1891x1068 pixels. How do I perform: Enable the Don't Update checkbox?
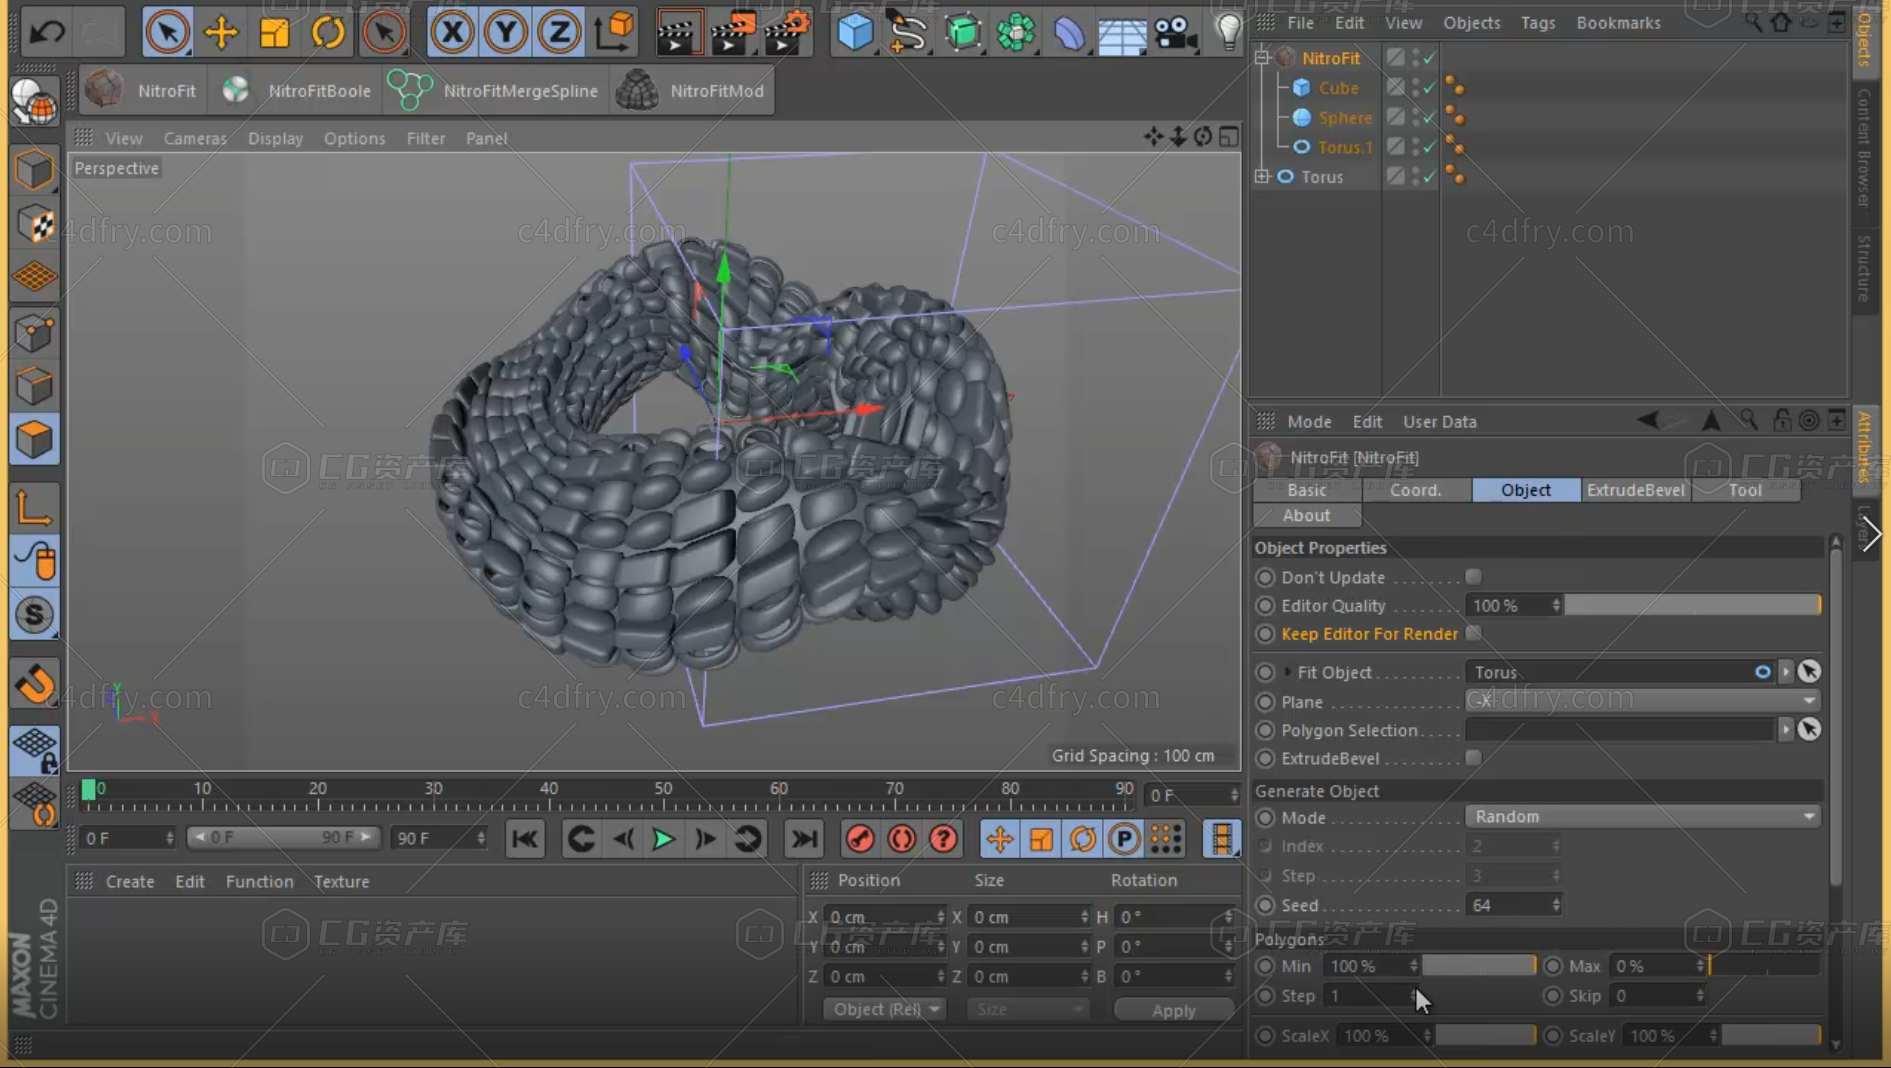click(1473, 577)
